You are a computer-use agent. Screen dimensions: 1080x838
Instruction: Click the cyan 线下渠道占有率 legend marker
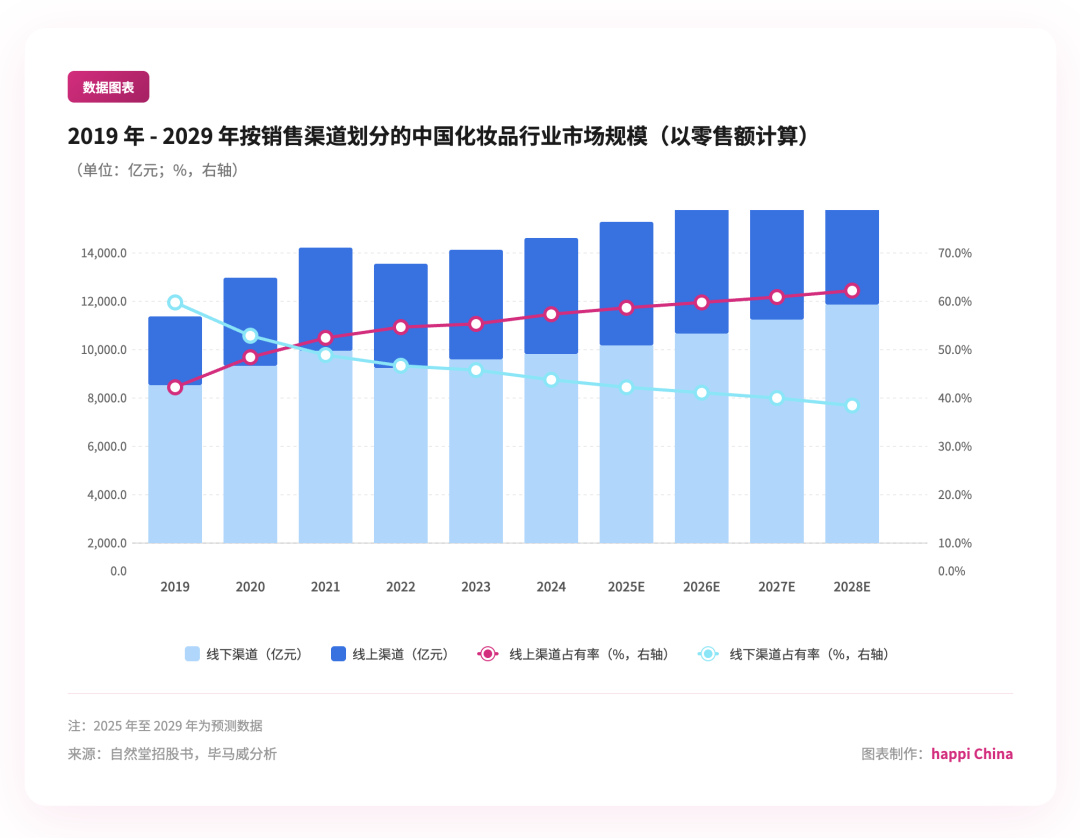(x=707, y=654)
